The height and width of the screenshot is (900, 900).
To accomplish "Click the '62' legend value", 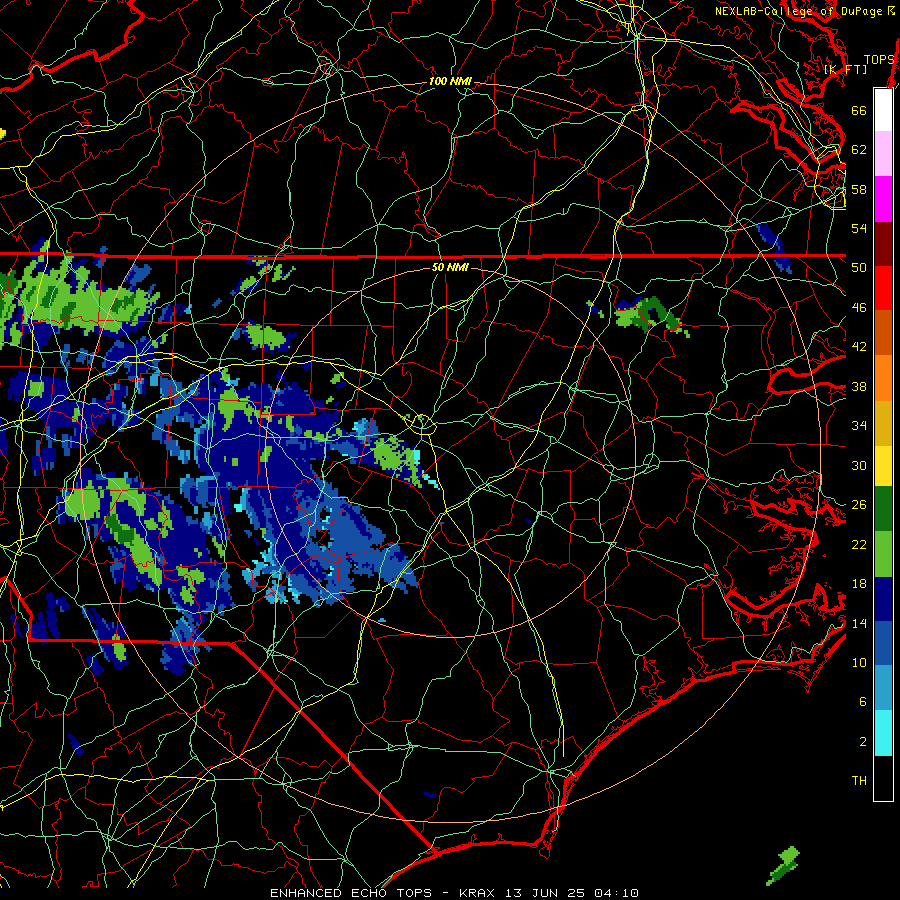I will pyautogui.click(x=859, y=150).
